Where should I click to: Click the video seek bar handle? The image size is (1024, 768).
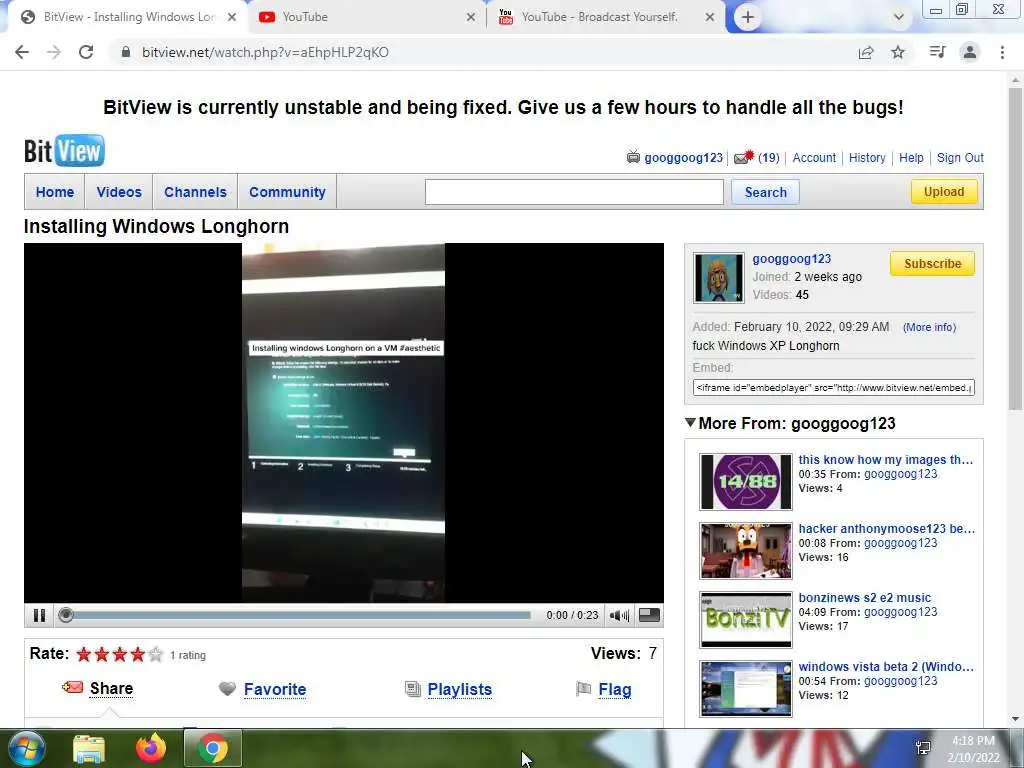[x=65, y=615]
